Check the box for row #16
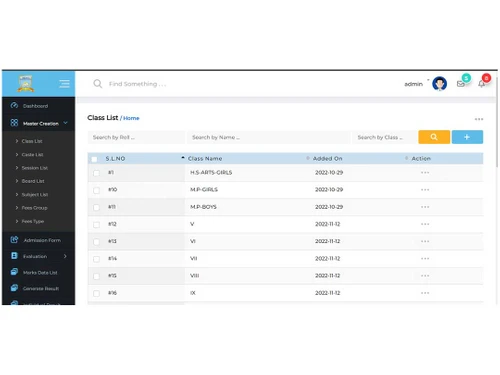 point(96,293)
